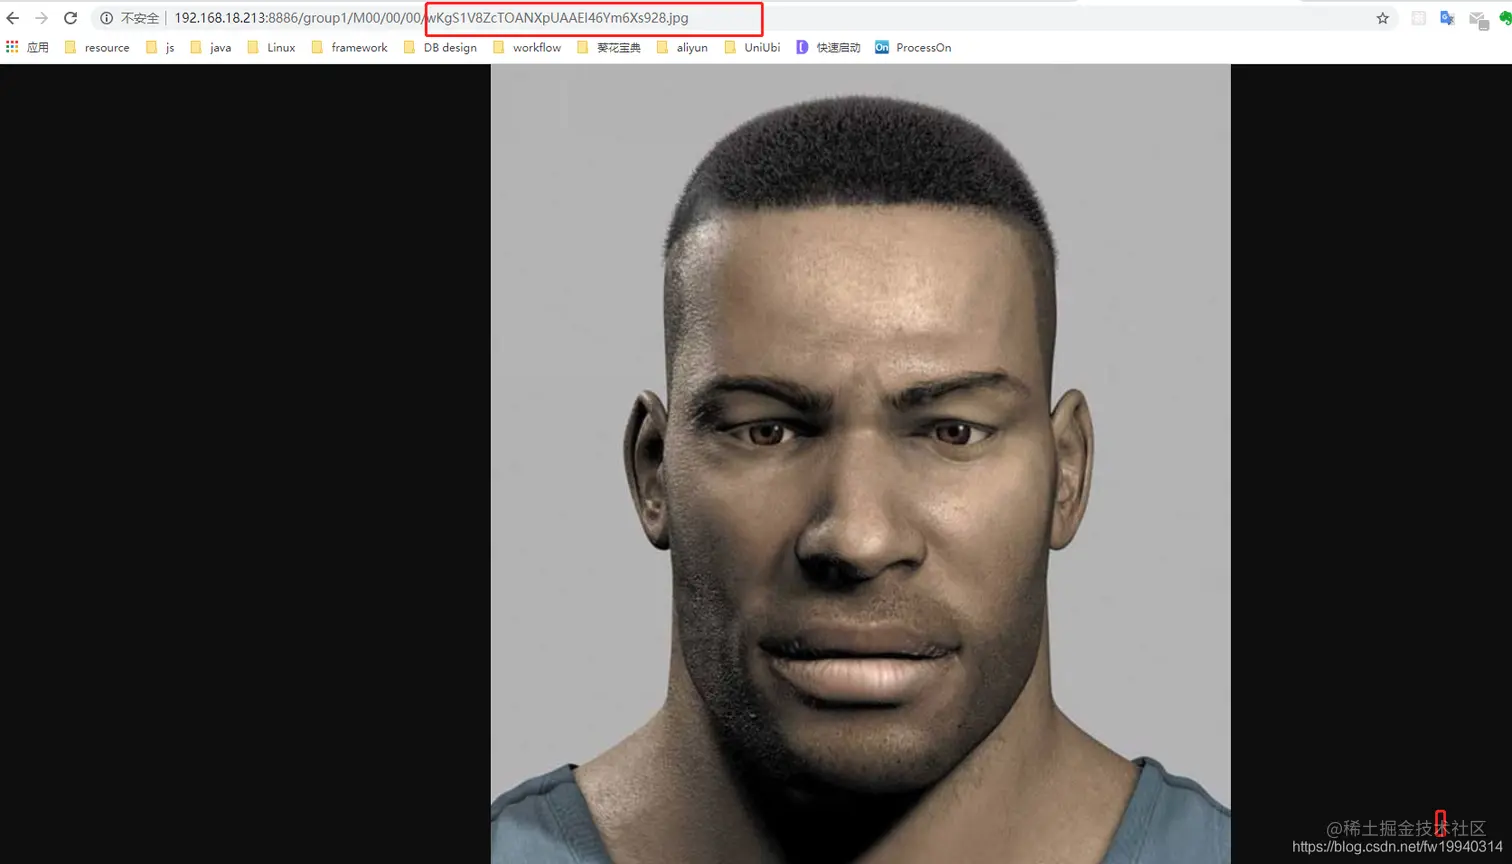Image resolution: width=1512 pixels, height=864 pixels.
Task: Open the framework bookmark folder
Action: click(x=349, y=47)
